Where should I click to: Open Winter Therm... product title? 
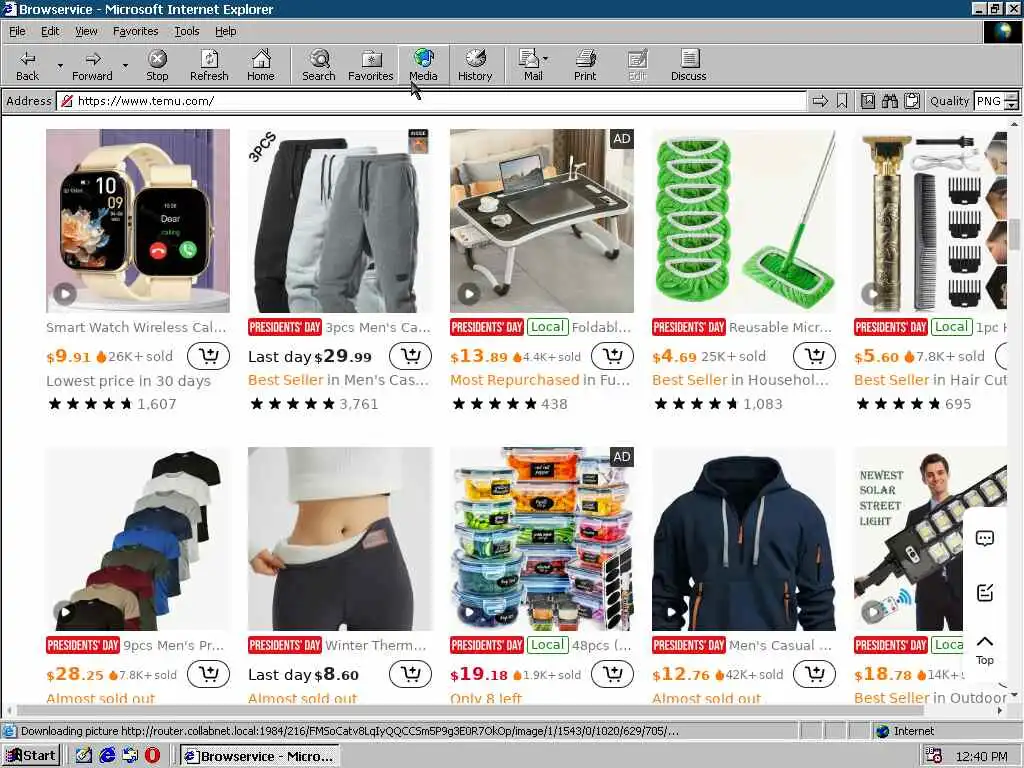376,645
